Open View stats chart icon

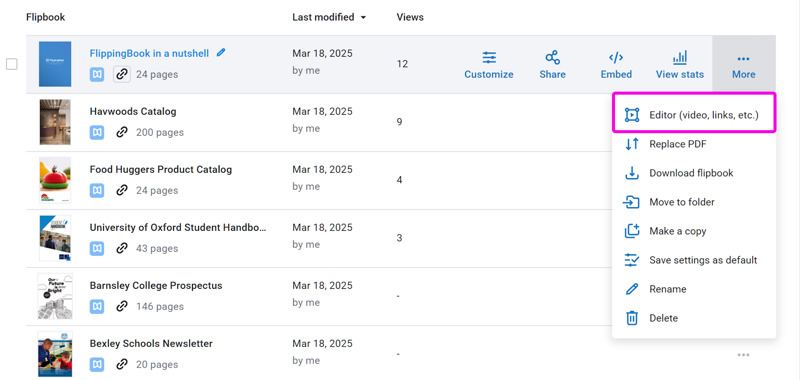click(680, 58)
